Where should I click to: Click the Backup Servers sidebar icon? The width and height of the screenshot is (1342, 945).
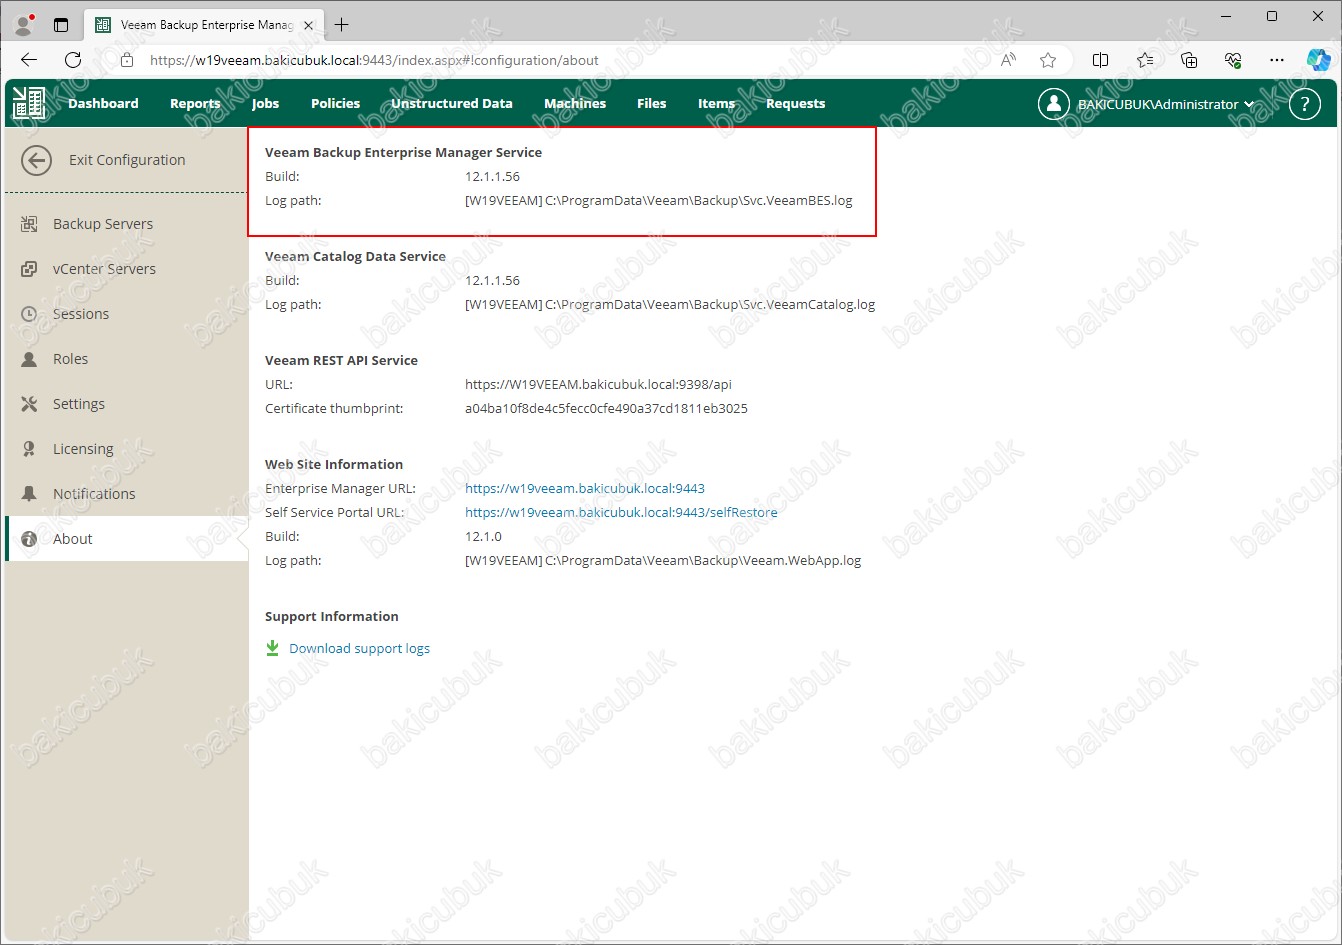(29, 224)
